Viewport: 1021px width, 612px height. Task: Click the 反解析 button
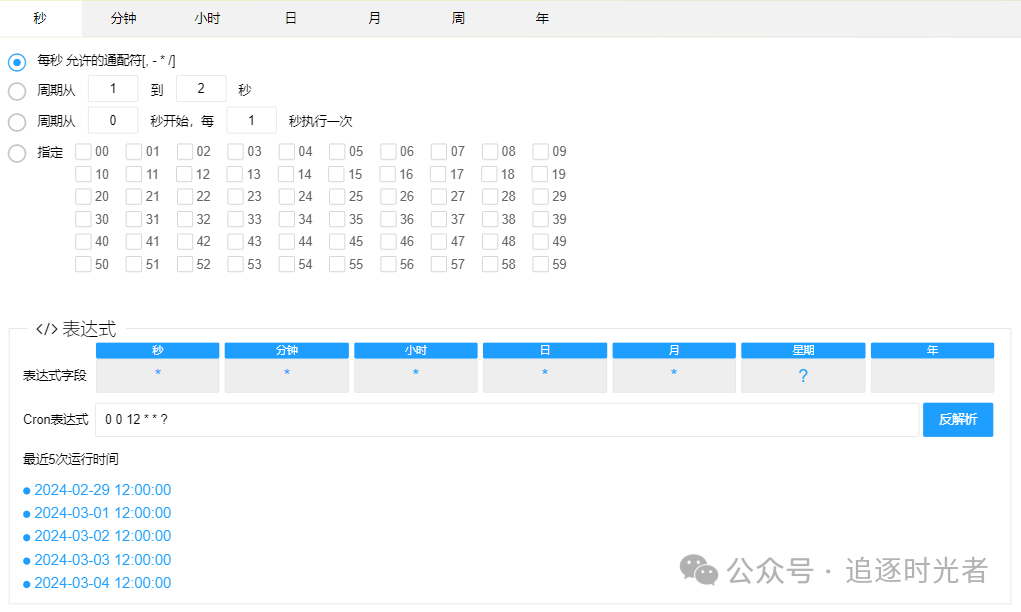957,419
